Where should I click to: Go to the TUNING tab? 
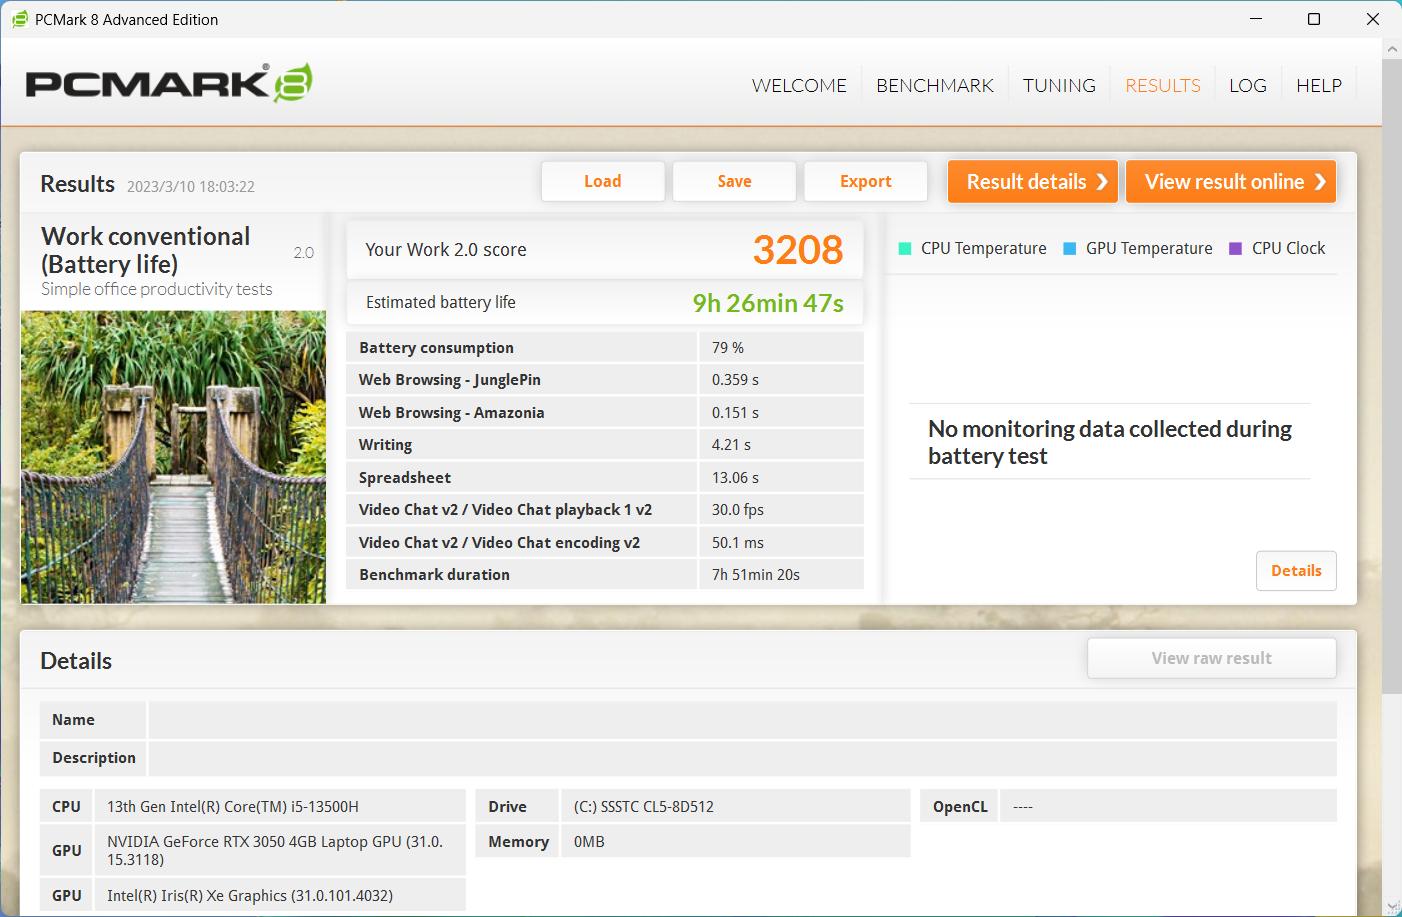tap(1059, 86)
